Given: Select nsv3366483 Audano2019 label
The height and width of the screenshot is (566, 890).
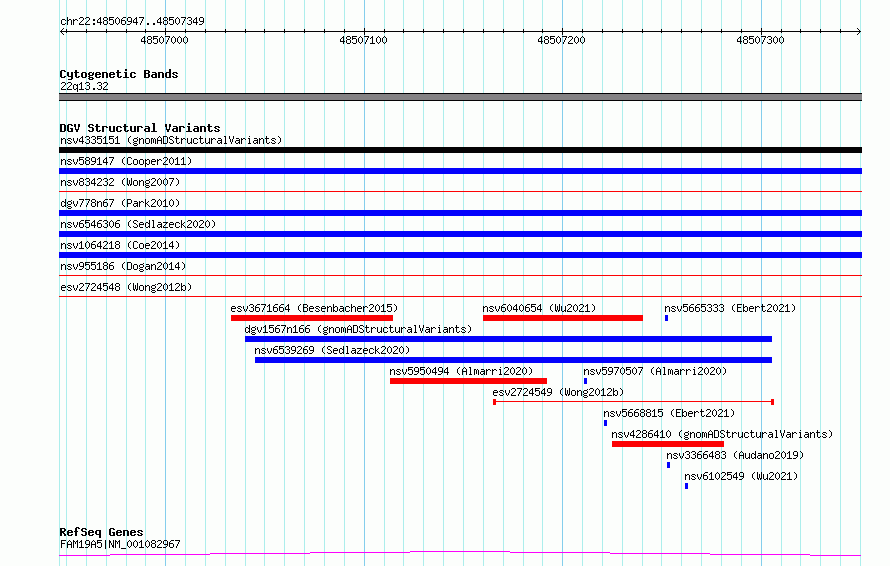Looking at the screenshot, I should (x=735, y=455).
